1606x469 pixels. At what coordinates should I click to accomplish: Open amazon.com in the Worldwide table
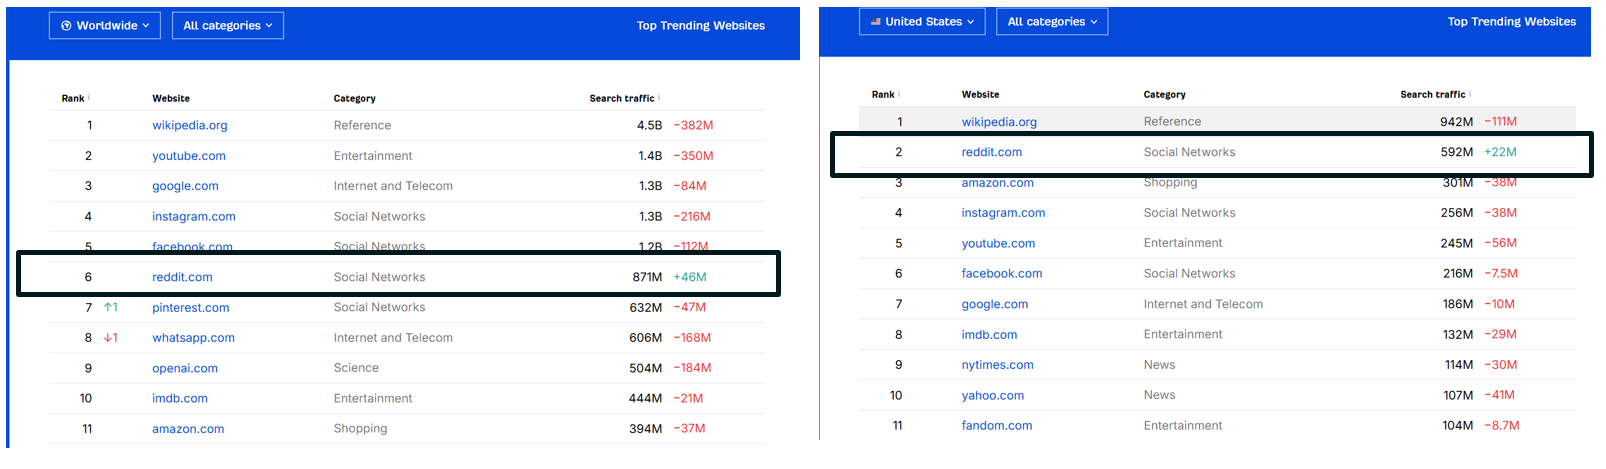click(188, 429)
